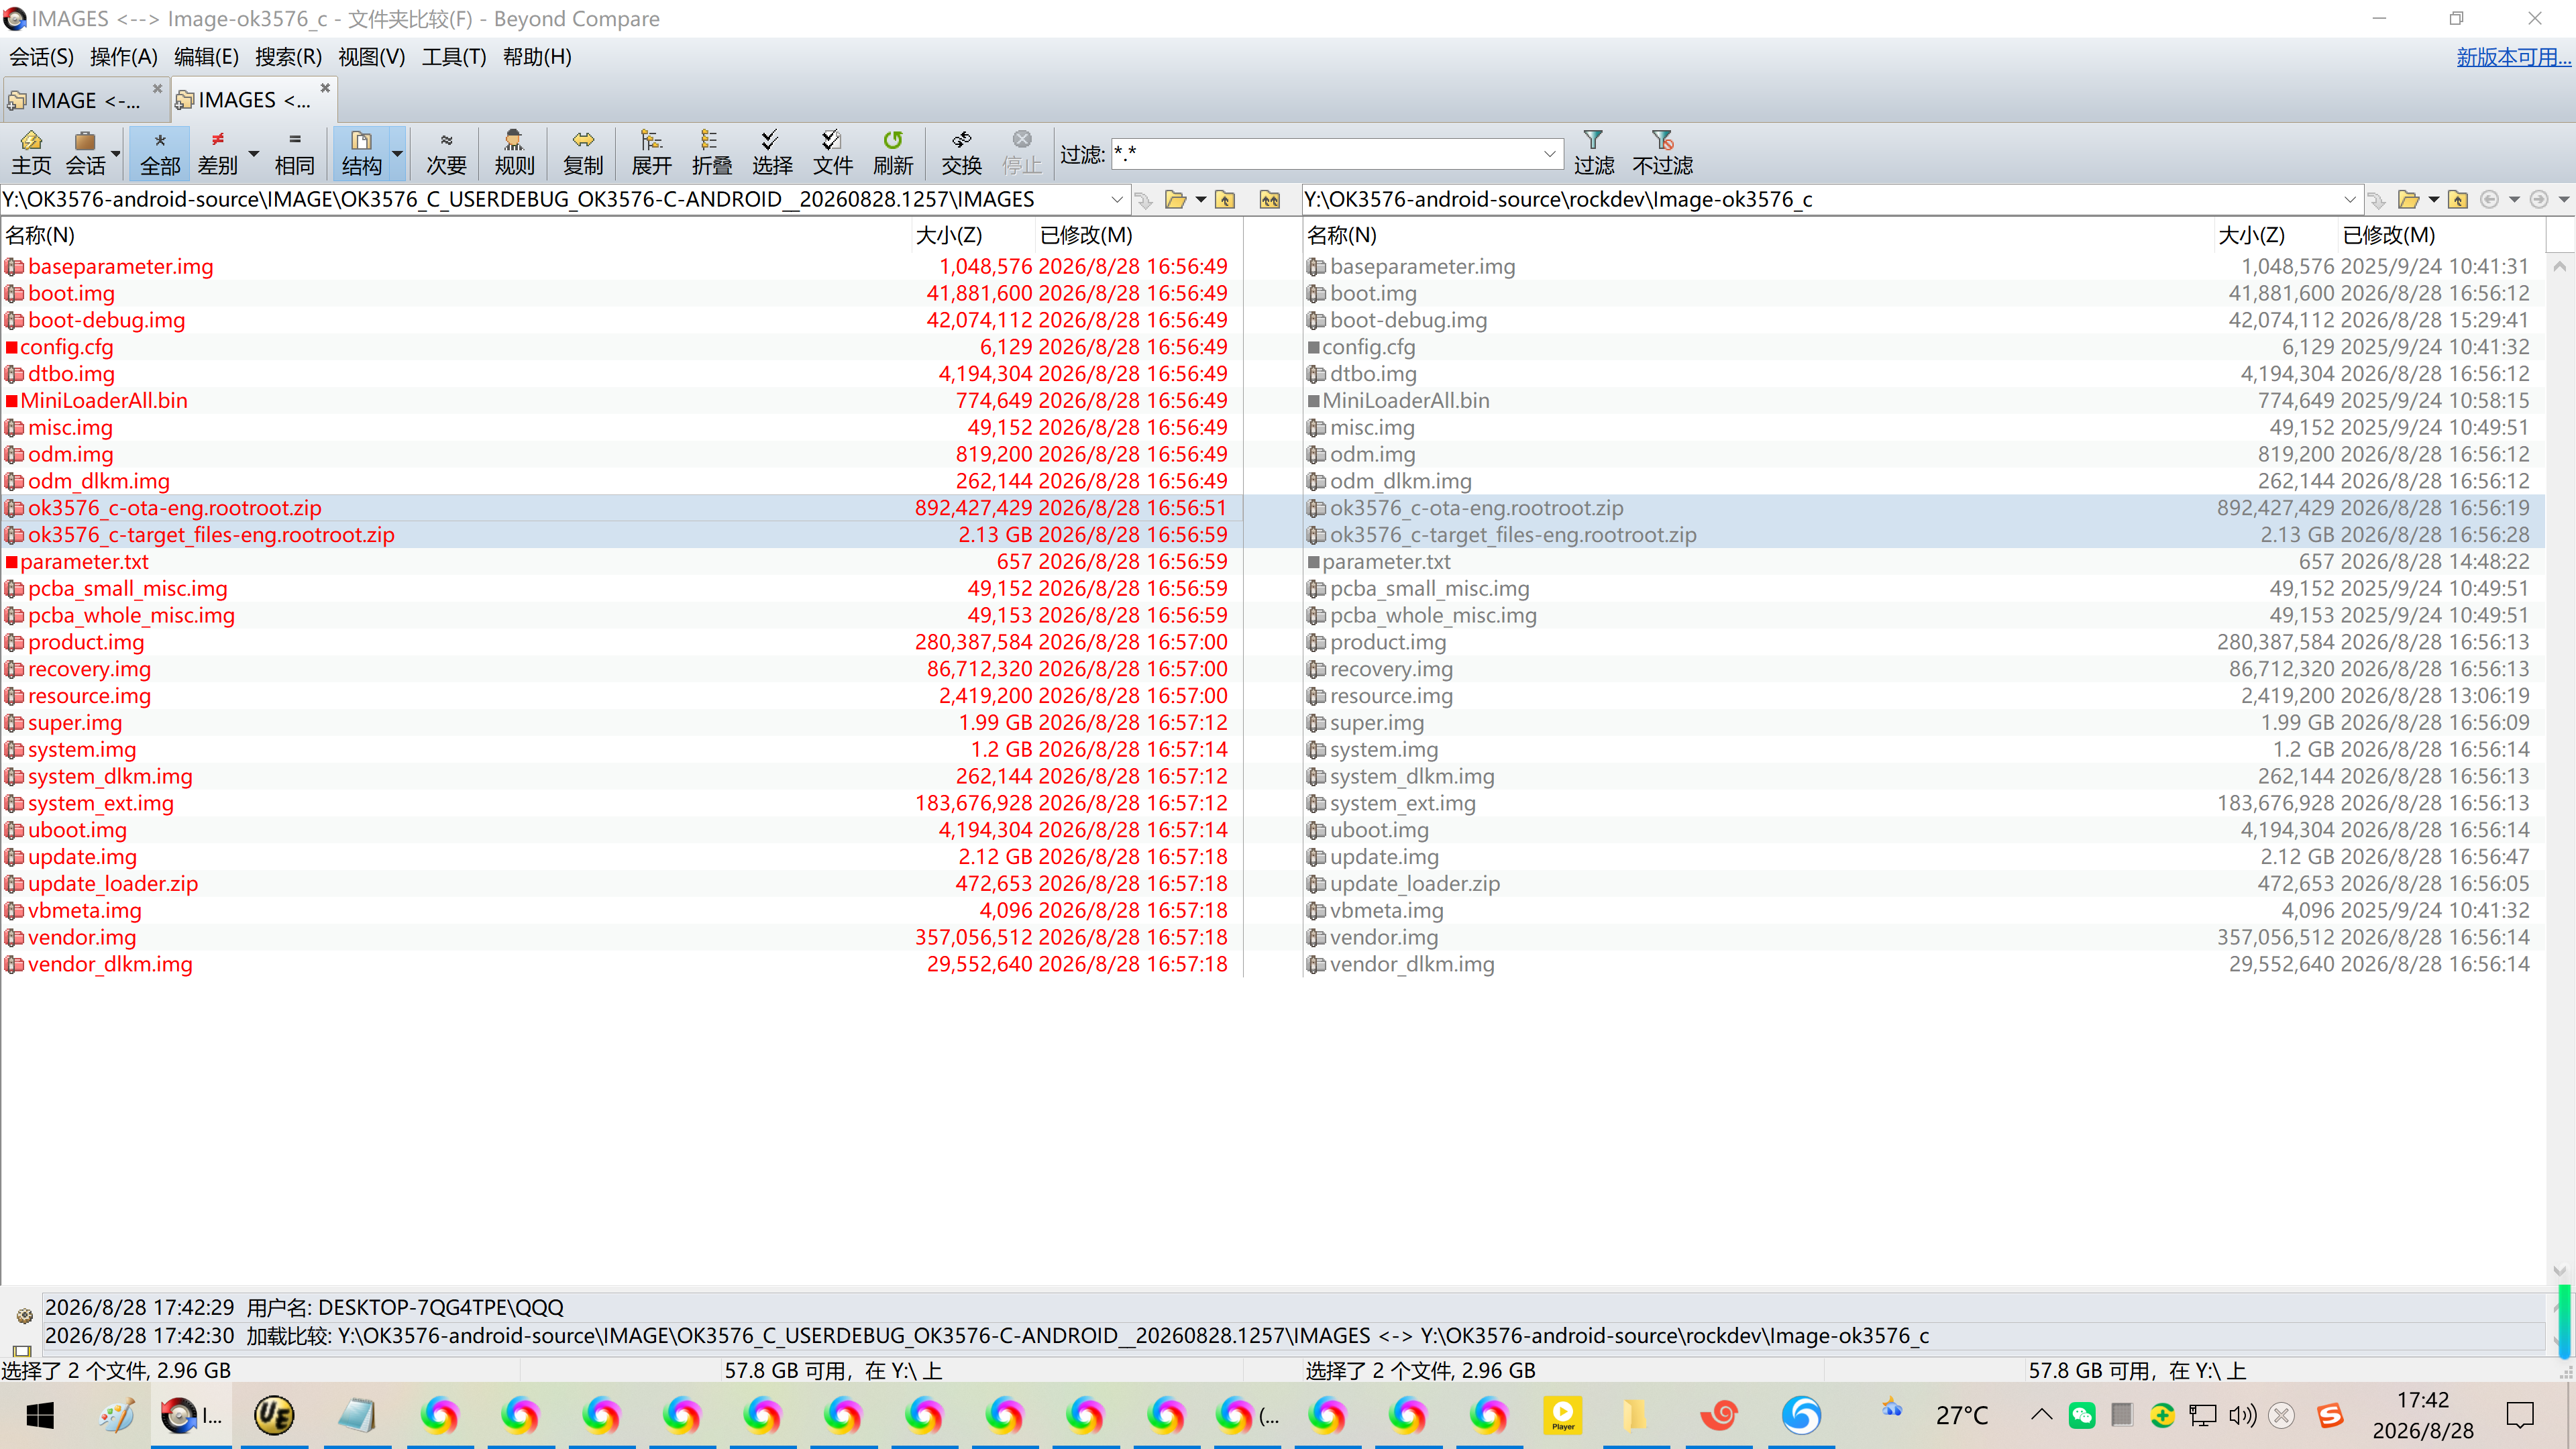
Task: Open the 差别 dropdown arrow
Action: pyautogui.click(x=254, y=153)
